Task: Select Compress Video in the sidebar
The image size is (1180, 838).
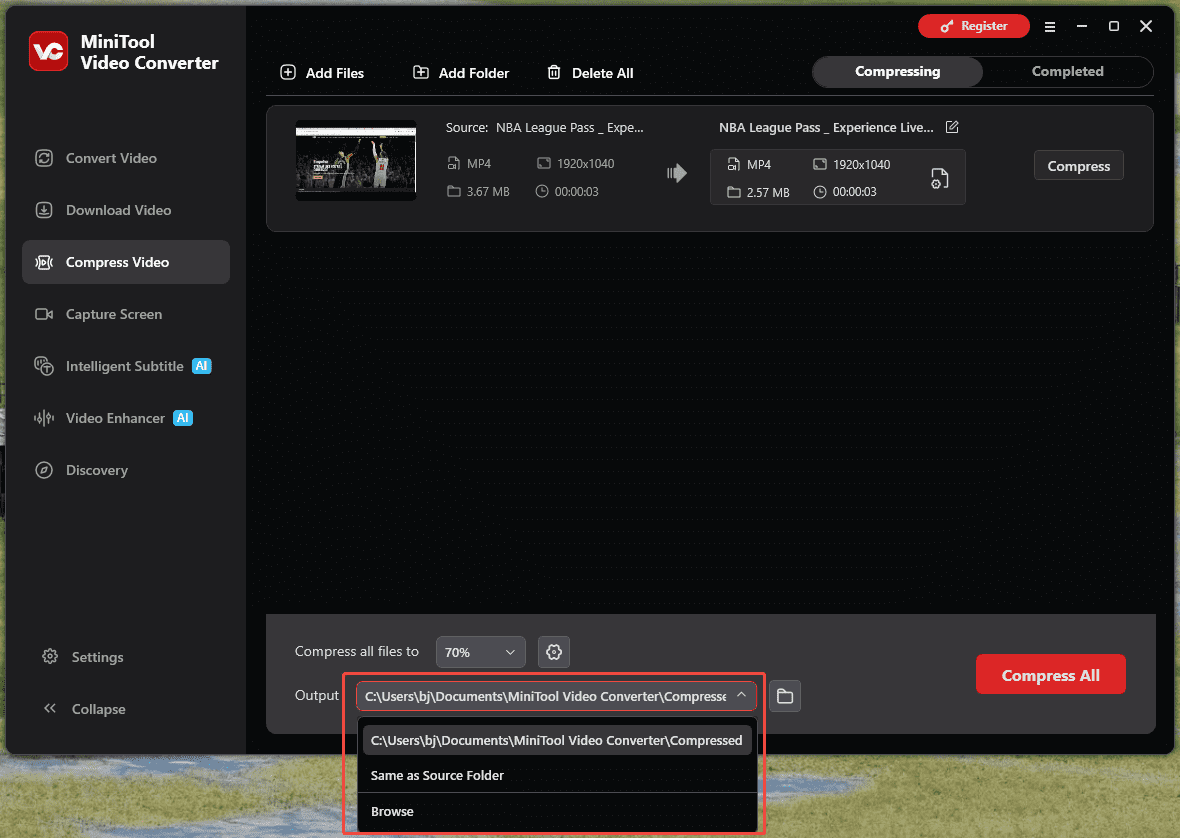Action: [126, 262]
